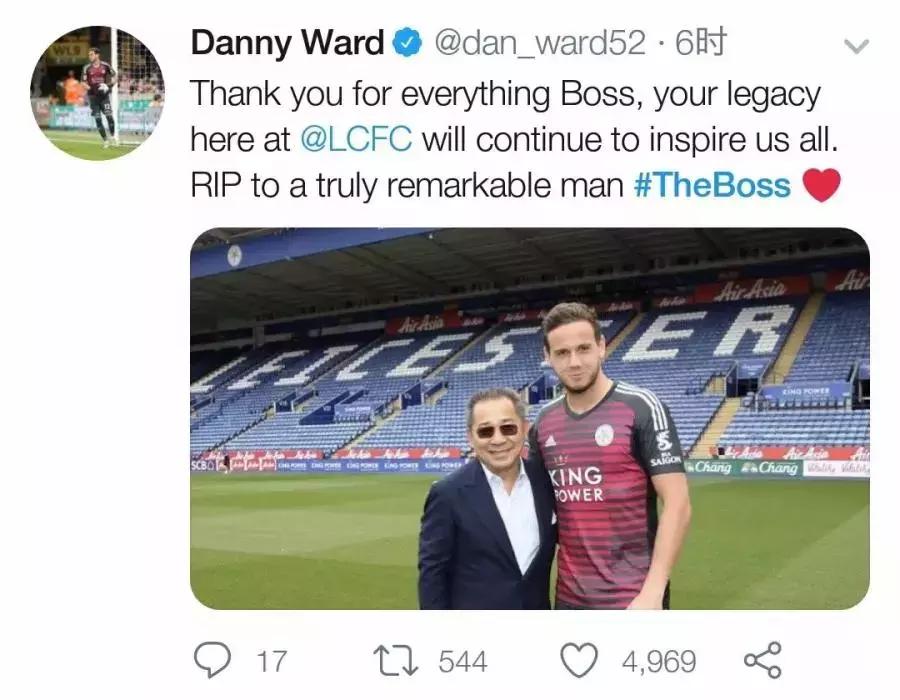Image resolution: width=900 pixels, height=700 pixels.
Task: Open the Danny Ward display name
Action: point(286,43)
